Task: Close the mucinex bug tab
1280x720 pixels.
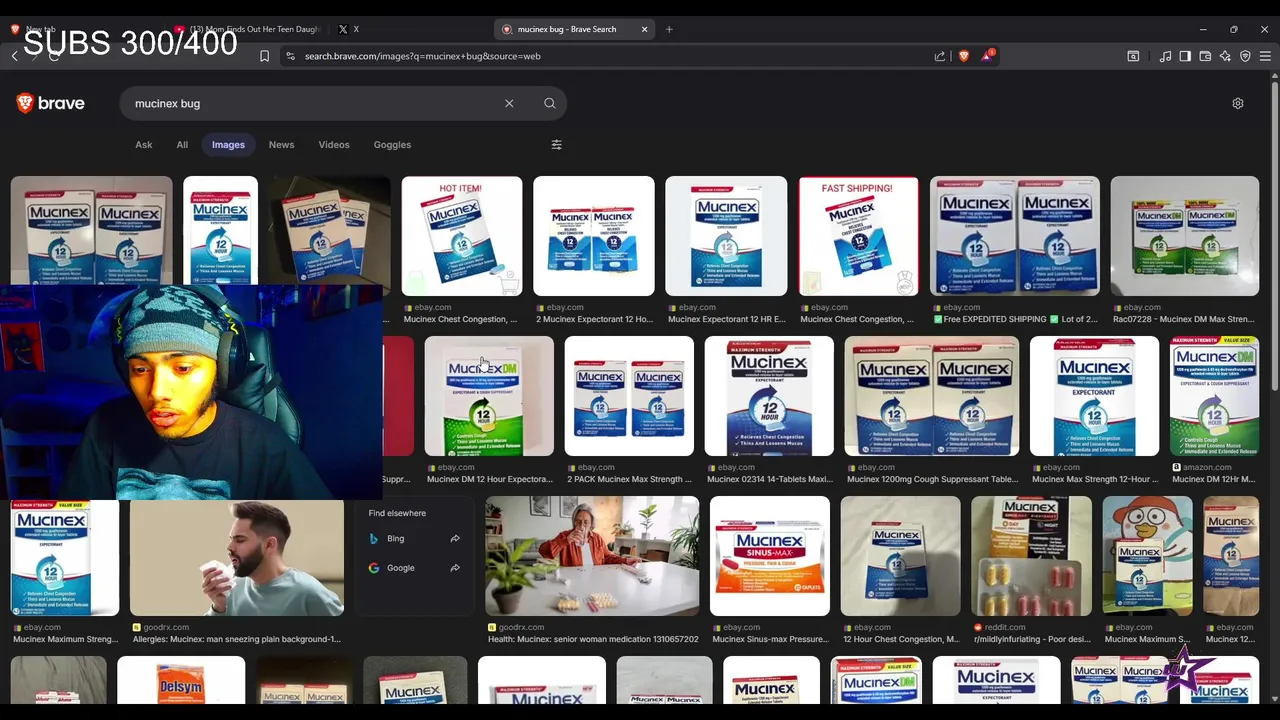Action: pos(645,29)
